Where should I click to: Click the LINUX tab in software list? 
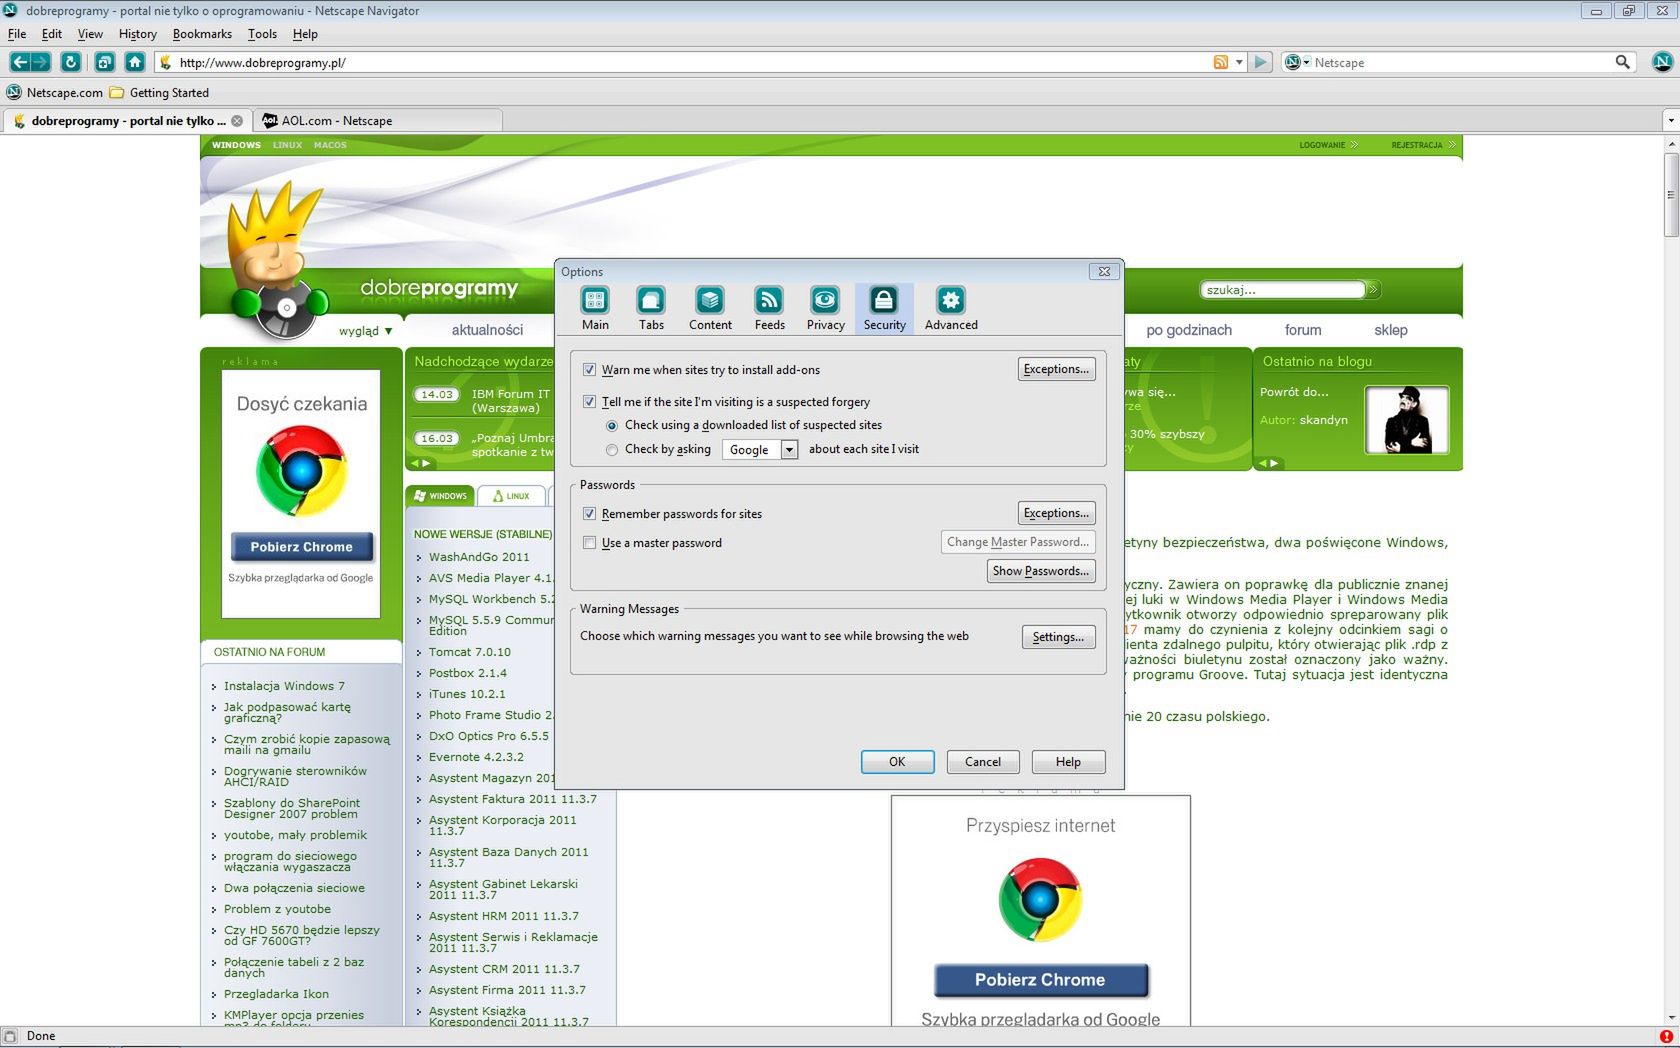(x=511, y=496)
